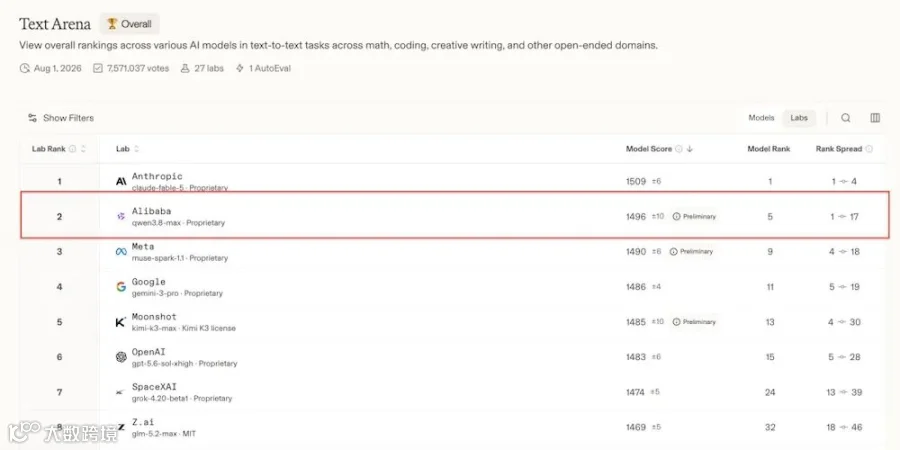Click rank spread 13 to 39

844,392
